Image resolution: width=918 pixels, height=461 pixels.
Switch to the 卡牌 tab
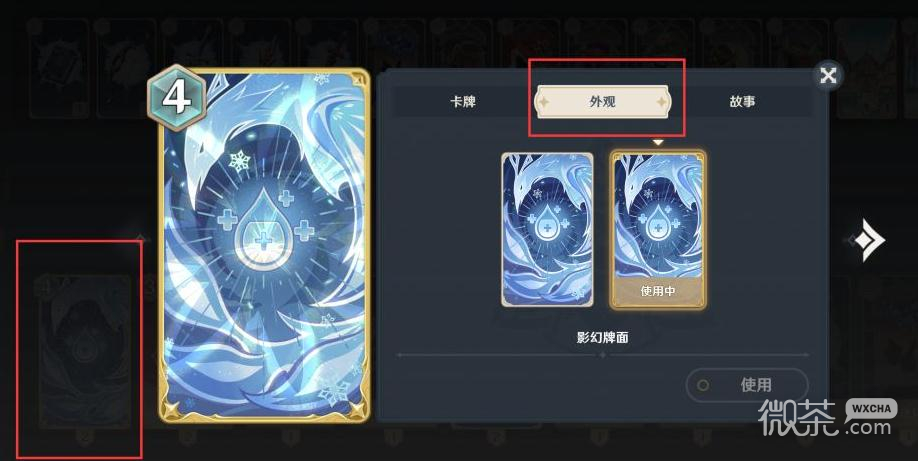tap(463, 101)
